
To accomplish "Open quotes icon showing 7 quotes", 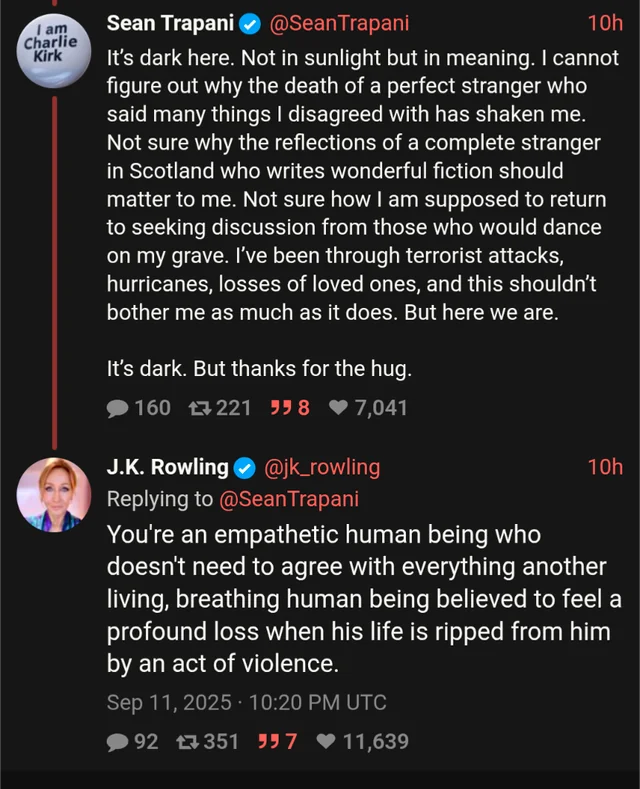I will [269, 742].
